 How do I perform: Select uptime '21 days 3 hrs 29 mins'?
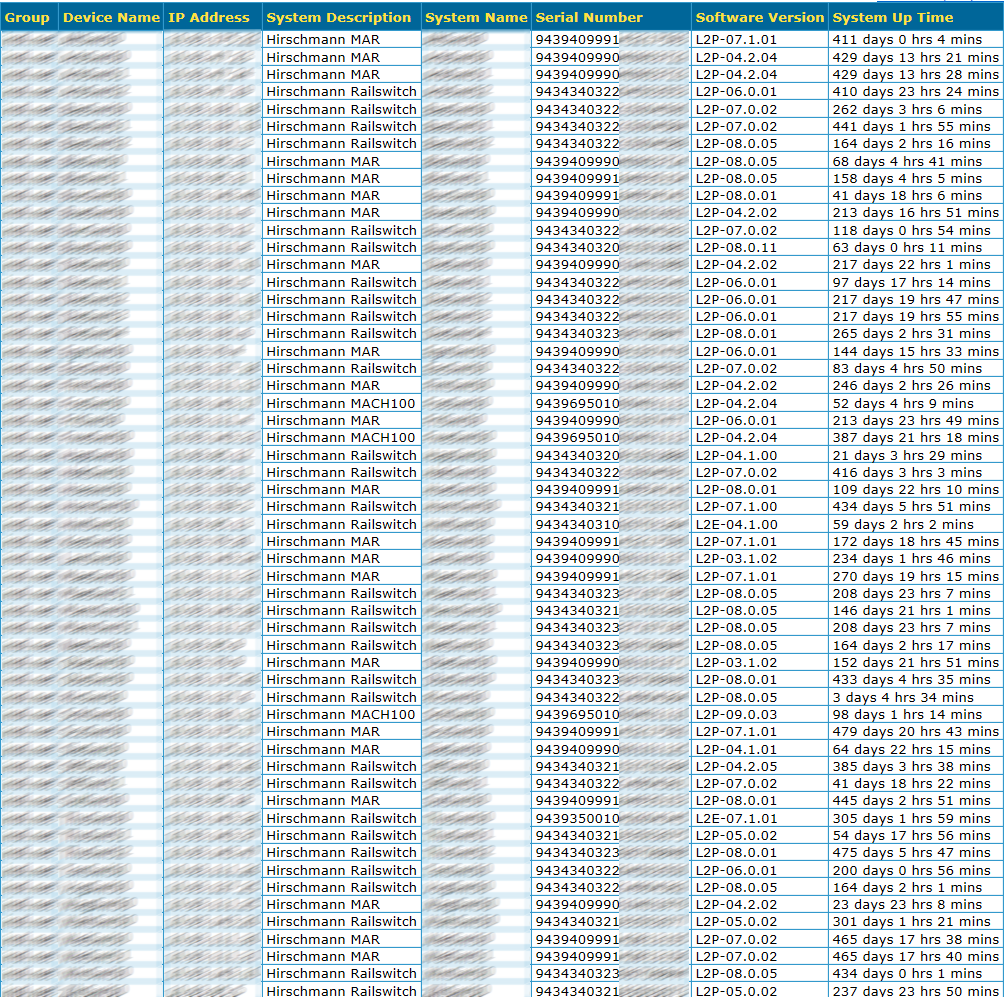pyautogui.click(x=907, y=455)
